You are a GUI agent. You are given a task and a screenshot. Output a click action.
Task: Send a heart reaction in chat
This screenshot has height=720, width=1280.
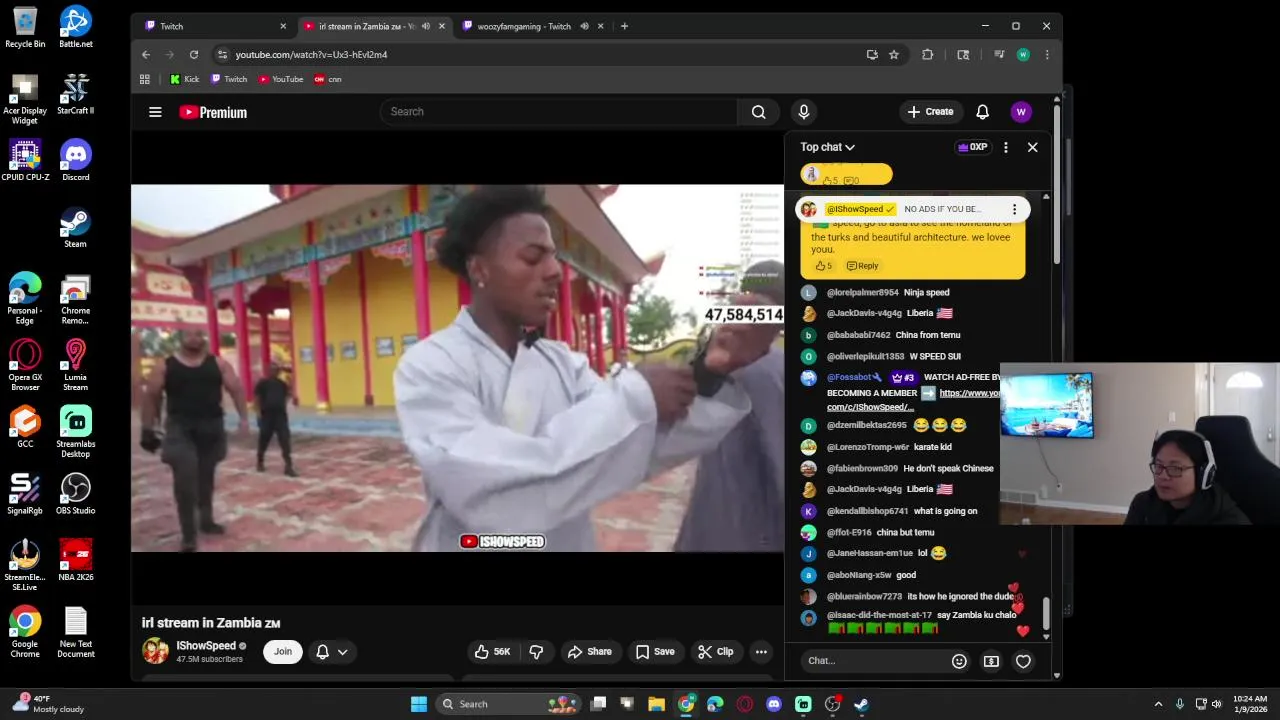pyautogui.click(x=1023, y=661)
